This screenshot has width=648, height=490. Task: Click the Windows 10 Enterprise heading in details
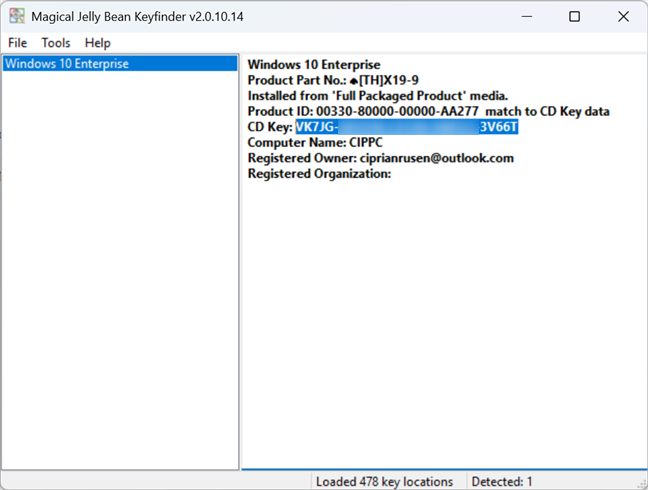pyautogui.click(x=314, y=65)
